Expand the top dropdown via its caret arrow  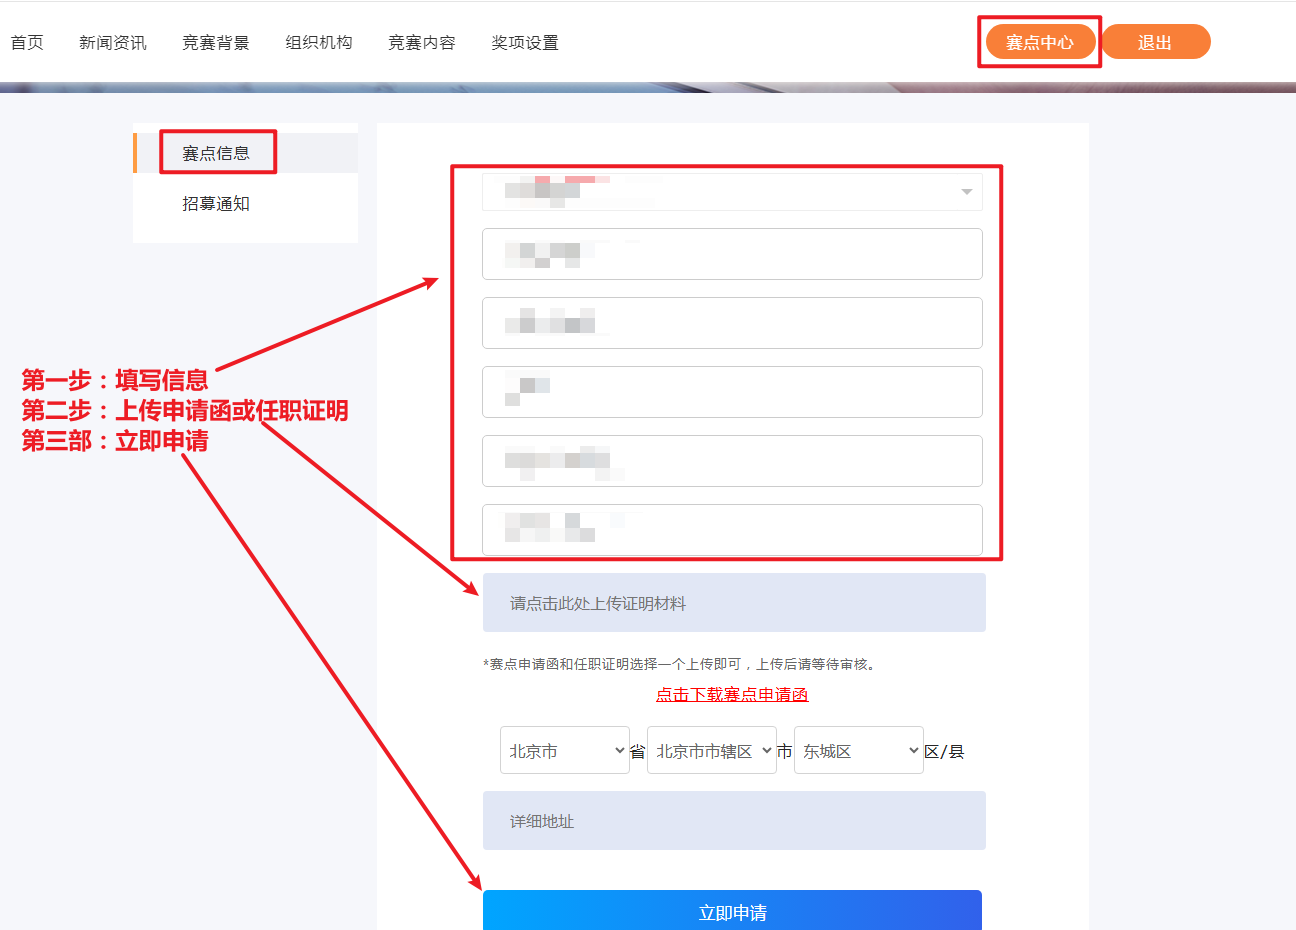(966, 192)
